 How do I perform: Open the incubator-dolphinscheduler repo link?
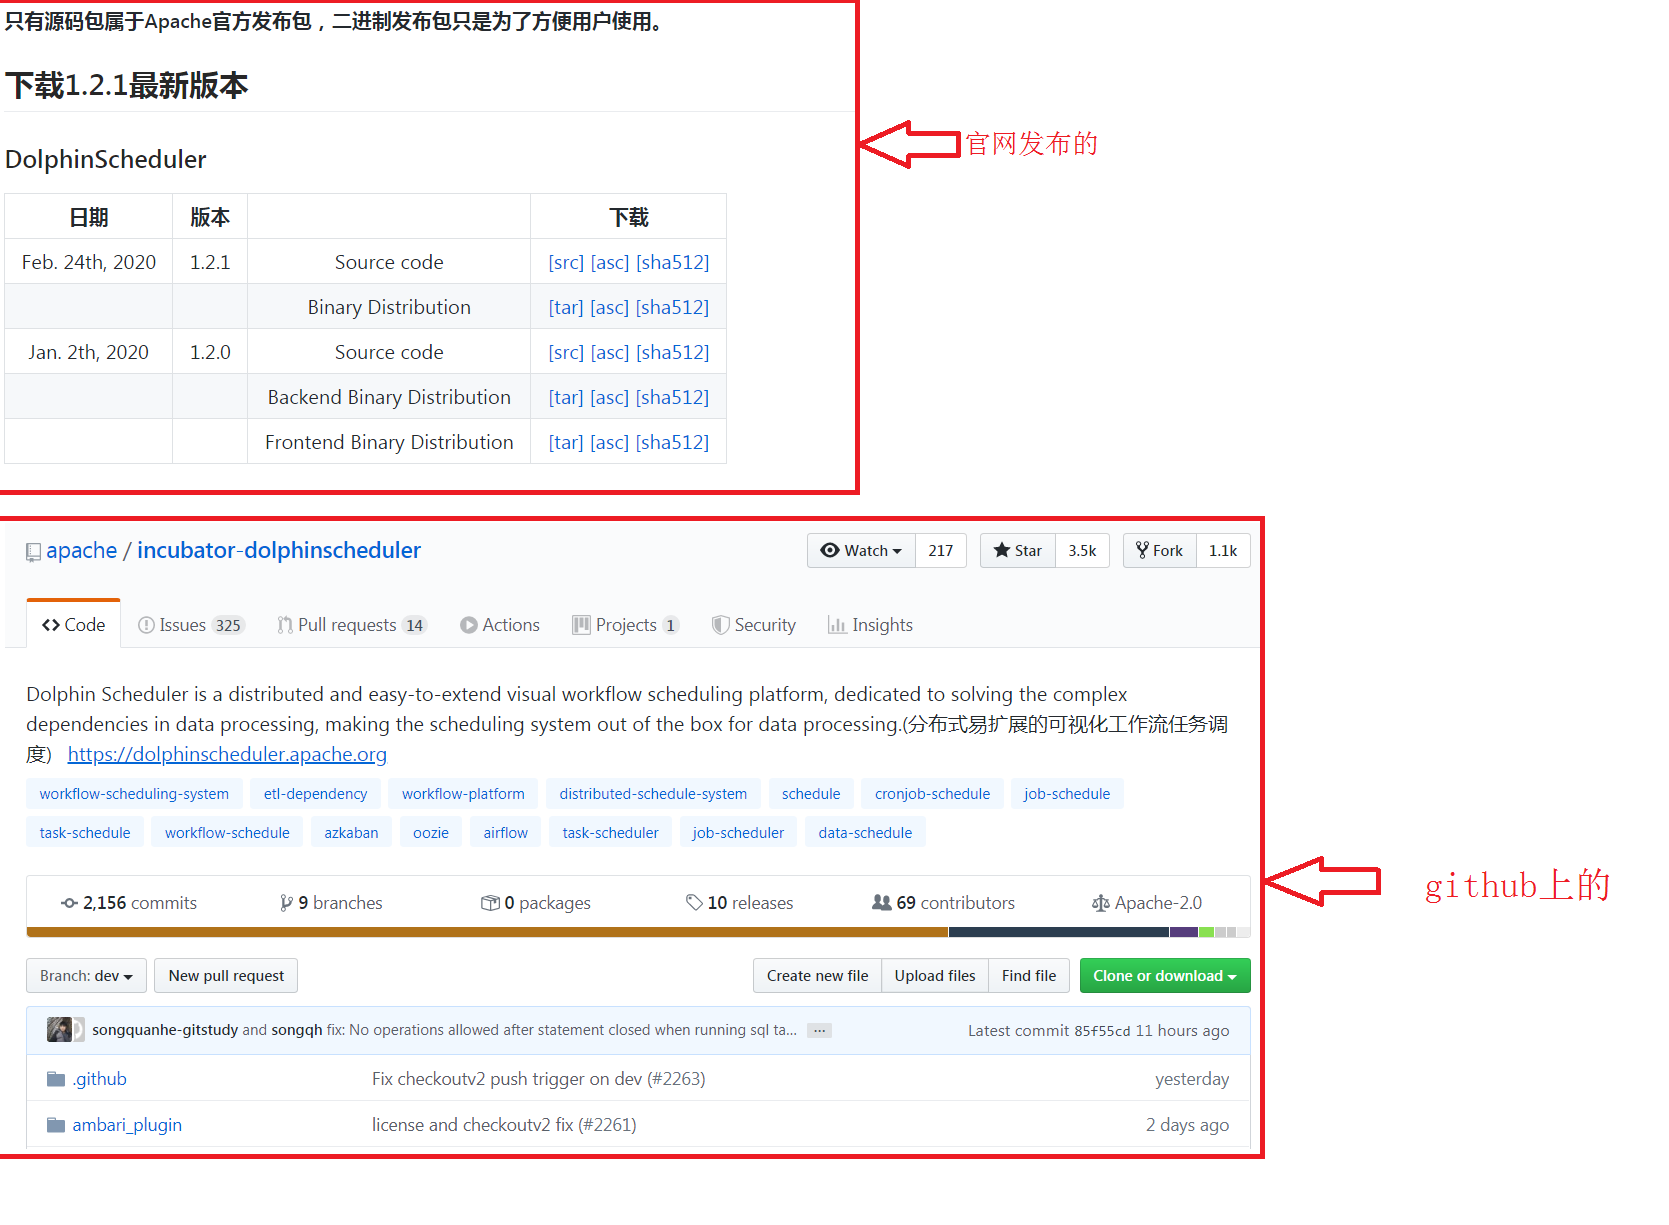[279, 551]
